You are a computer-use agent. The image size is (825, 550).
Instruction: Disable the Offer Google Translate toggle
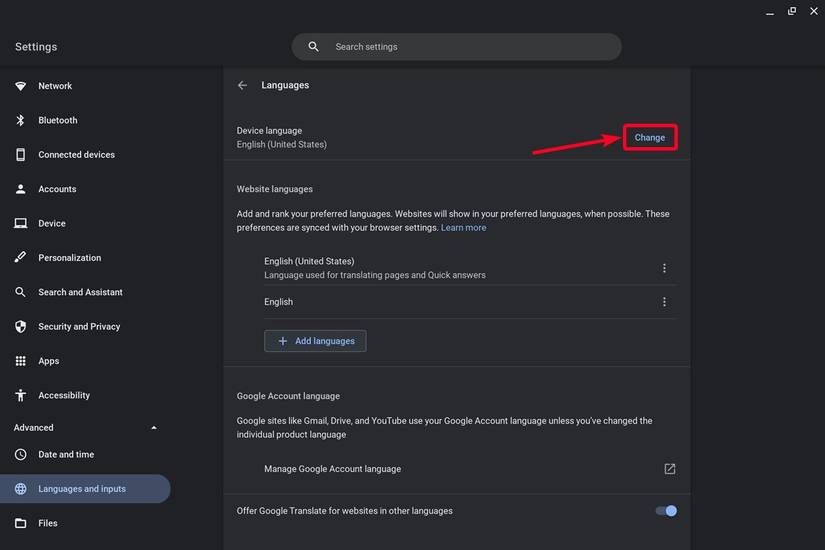(665, 511)
